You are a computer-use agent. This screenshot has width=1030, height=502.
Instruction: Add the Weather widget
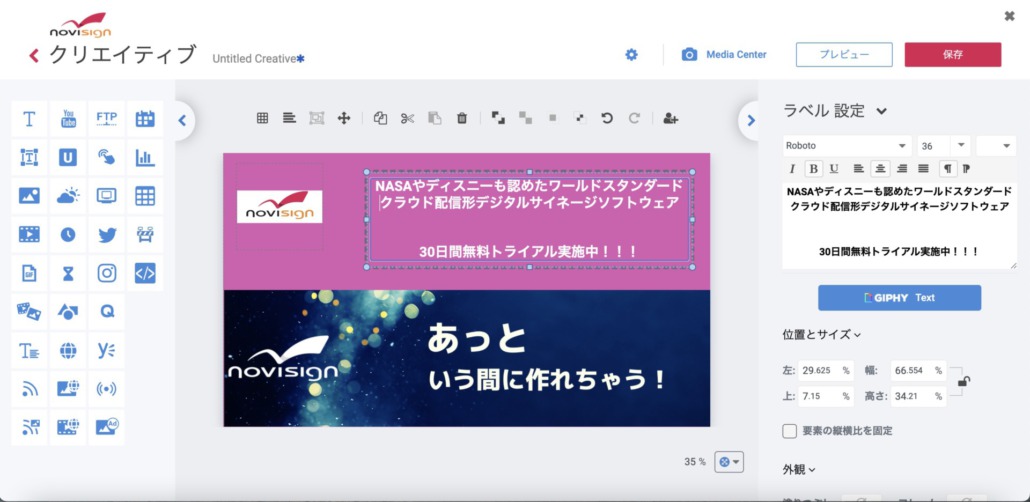[x=68, y=196]
